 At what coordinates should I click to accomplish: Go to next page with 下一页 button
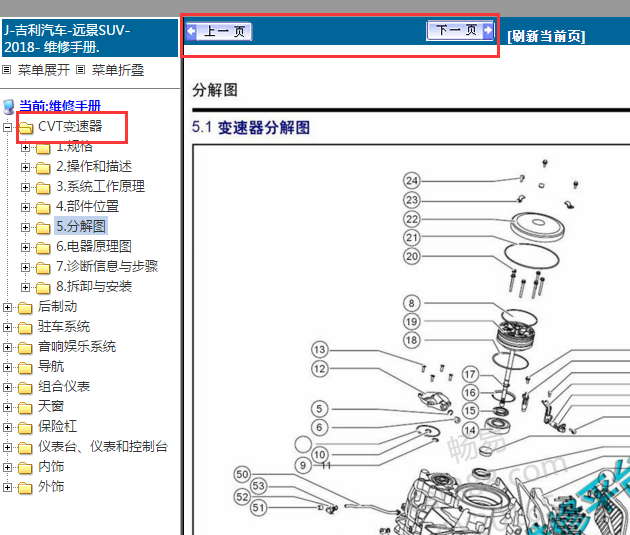(x=460, y=31)
